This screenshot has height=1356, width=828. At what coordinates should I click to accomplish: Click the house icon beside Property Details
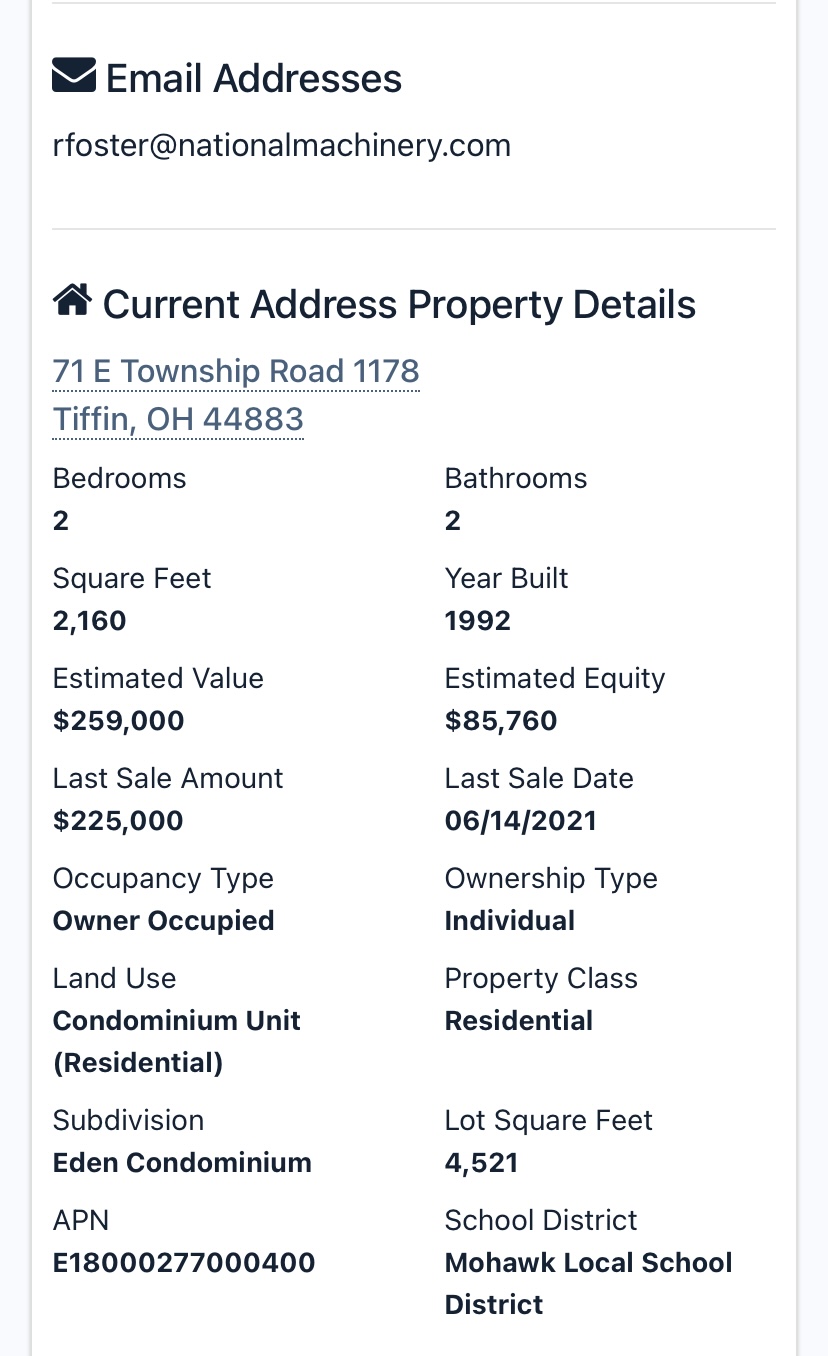pyautogui.click(x=72, y=300)
